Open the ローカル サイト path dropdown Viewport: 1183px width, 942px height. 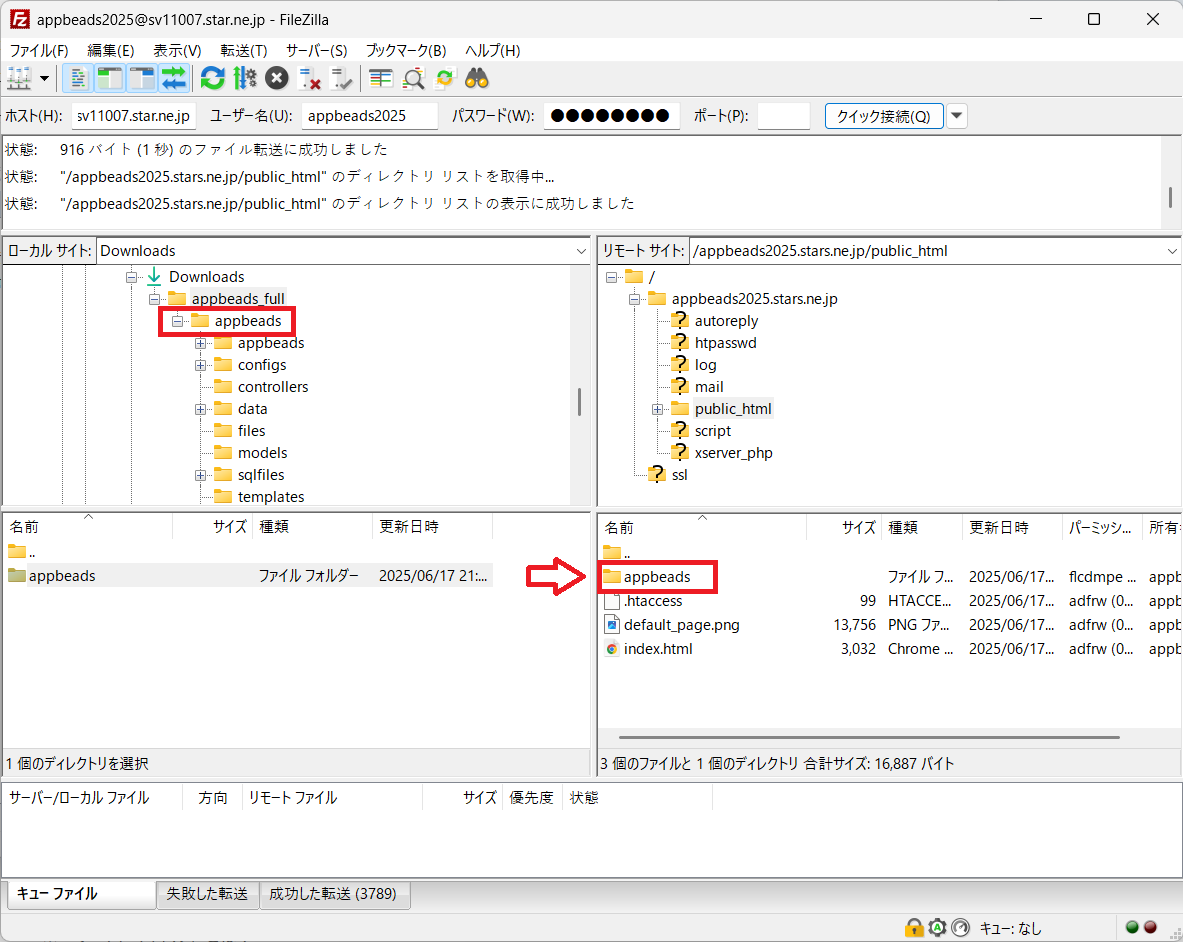point(581,251)
